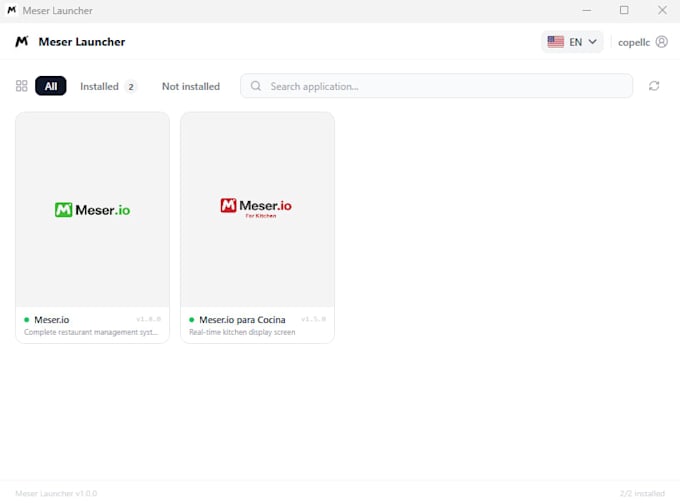This screenshot has width=680, height=503.
Task: Open the EN language dropdown
Action: tap(572, 42)
